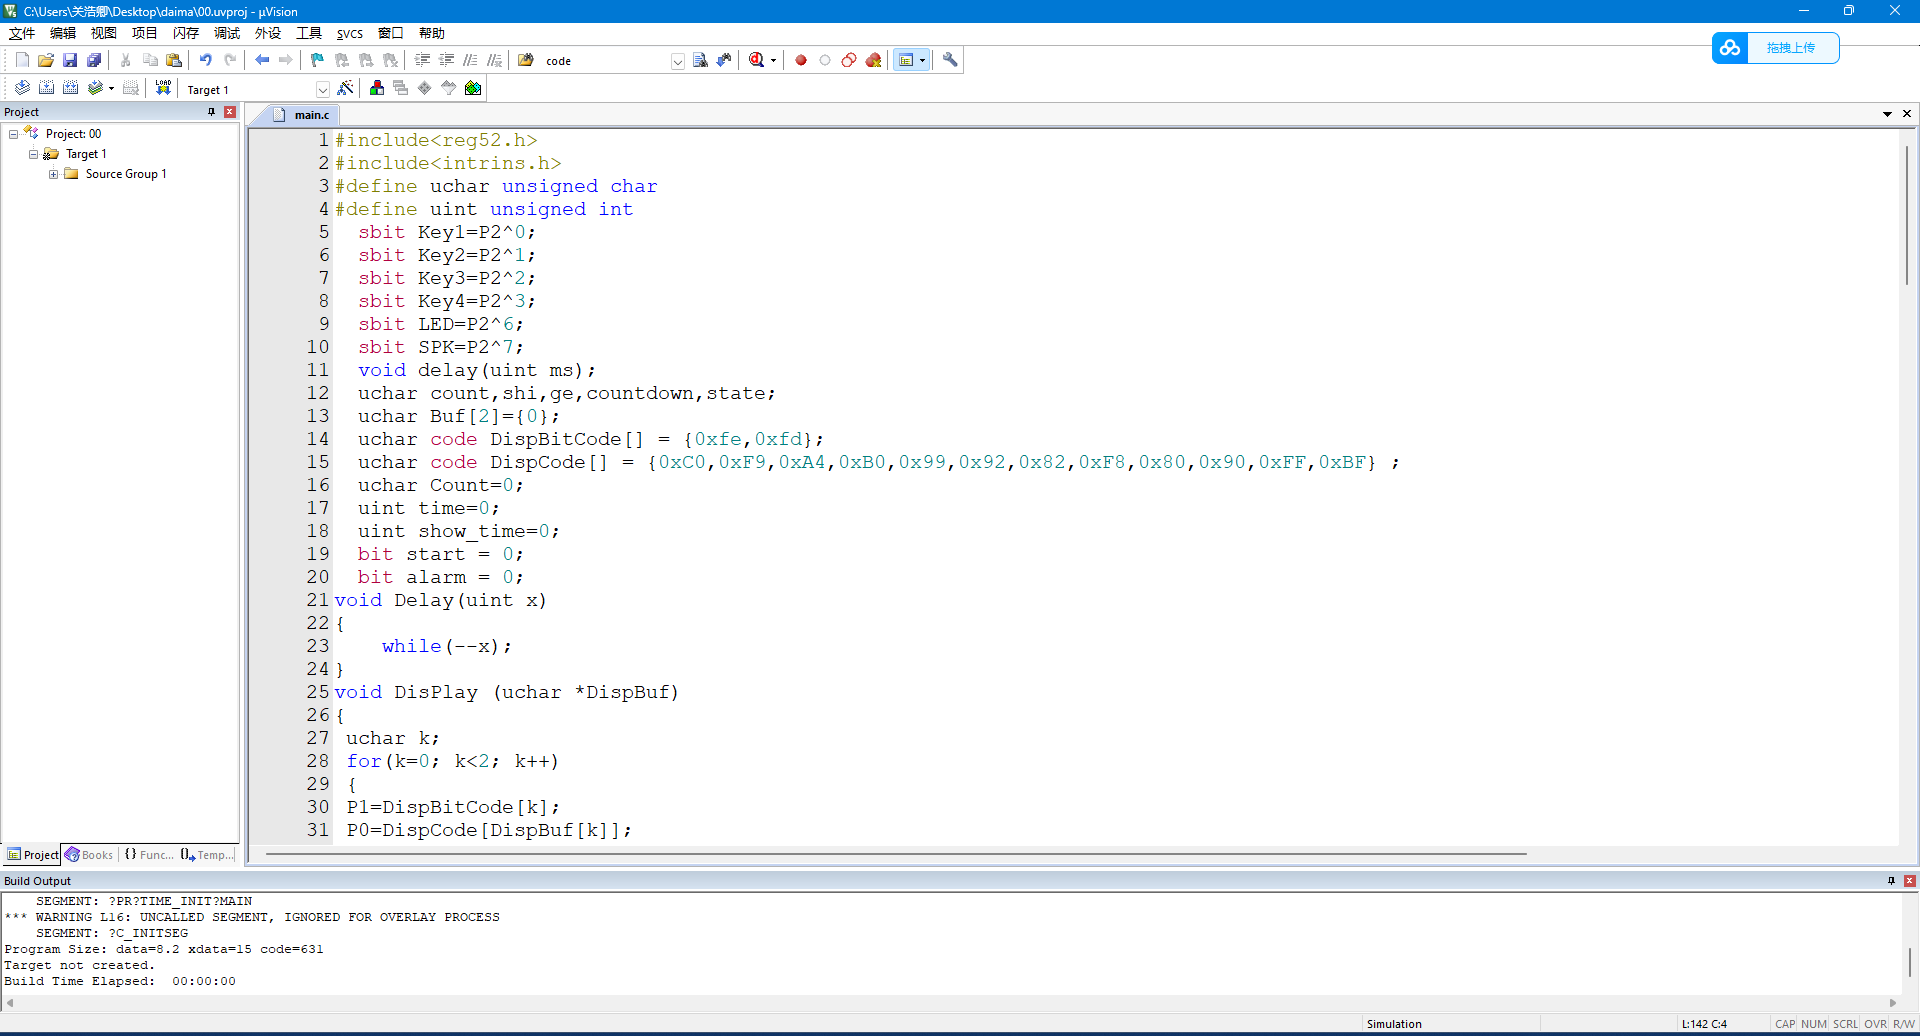The width and height of the screenshot is (1920, 1036).
Task: Toggle auto-hide pin on Build Output panel
Action: point(1891,881)
